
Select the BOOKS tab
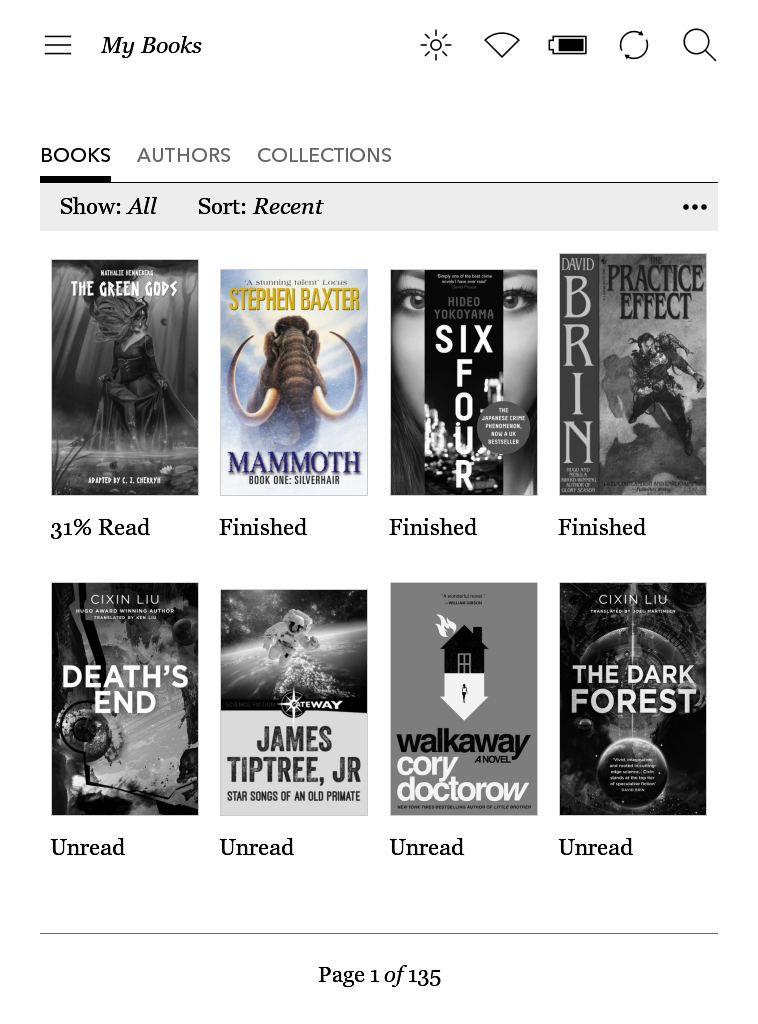[76, 155]
